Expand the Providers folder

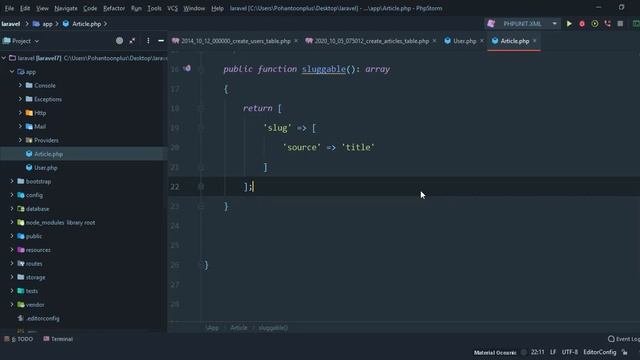tap(20, 140)
